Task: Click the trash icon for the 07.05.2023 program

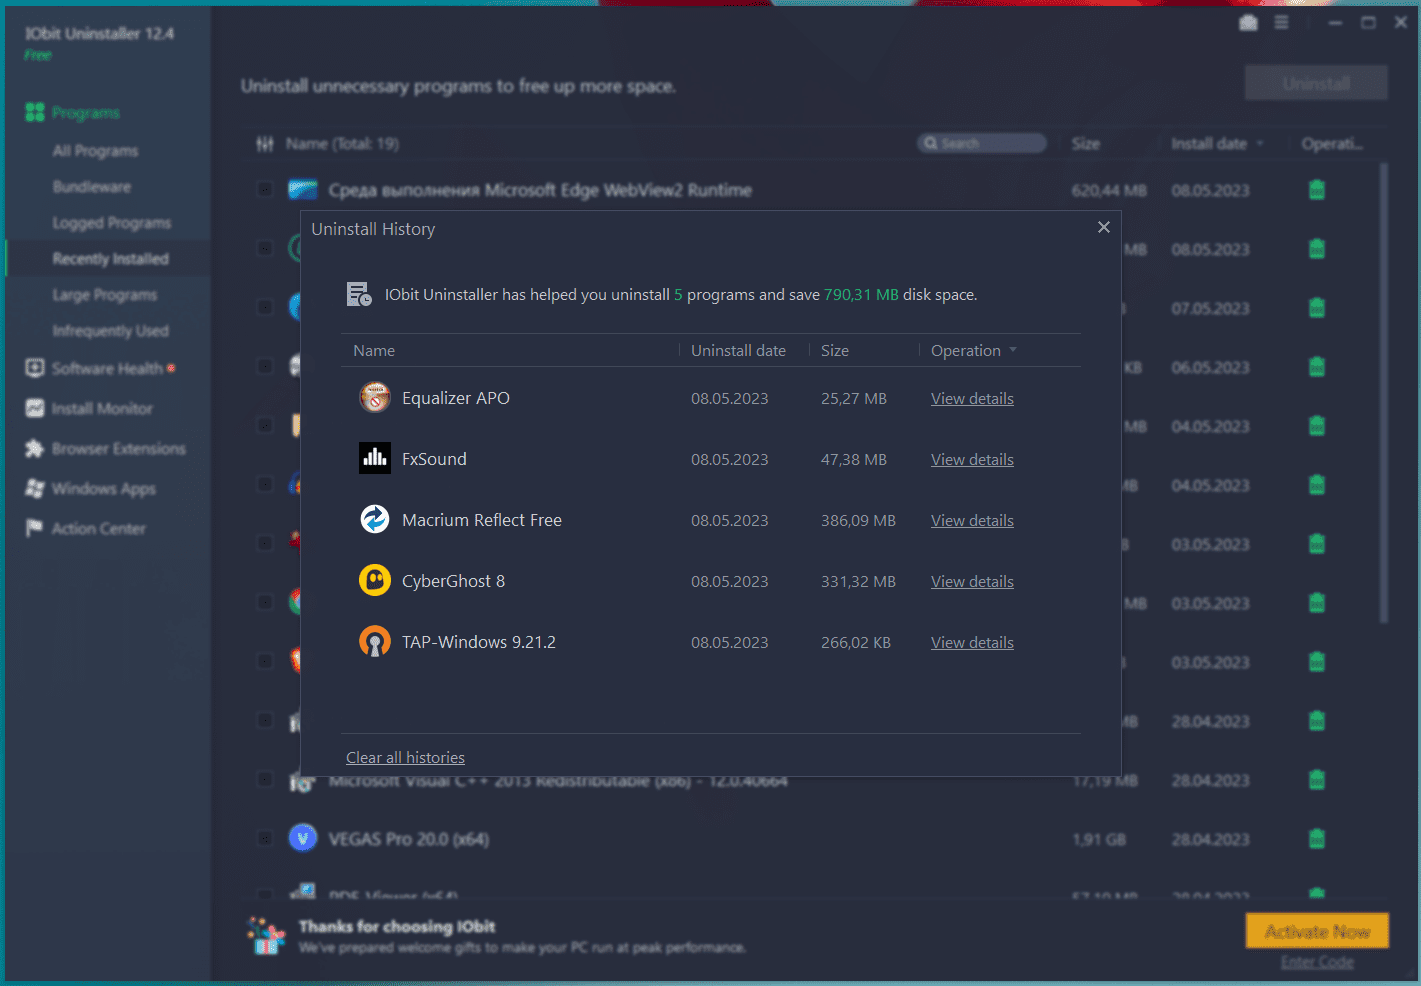Action: click(x=1317, y=308)
